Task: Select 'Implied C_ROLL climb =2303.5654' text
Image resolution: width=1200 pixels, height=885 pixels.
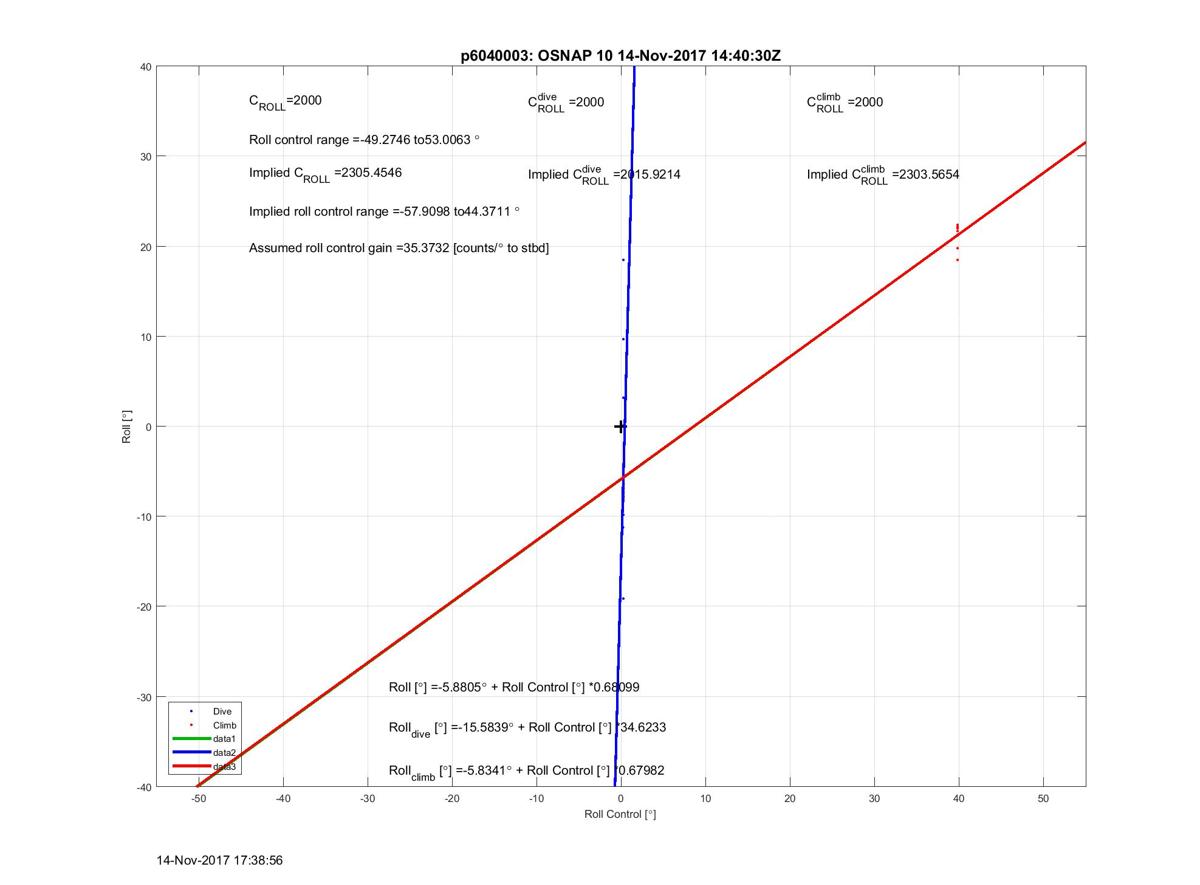Action: 883,175
